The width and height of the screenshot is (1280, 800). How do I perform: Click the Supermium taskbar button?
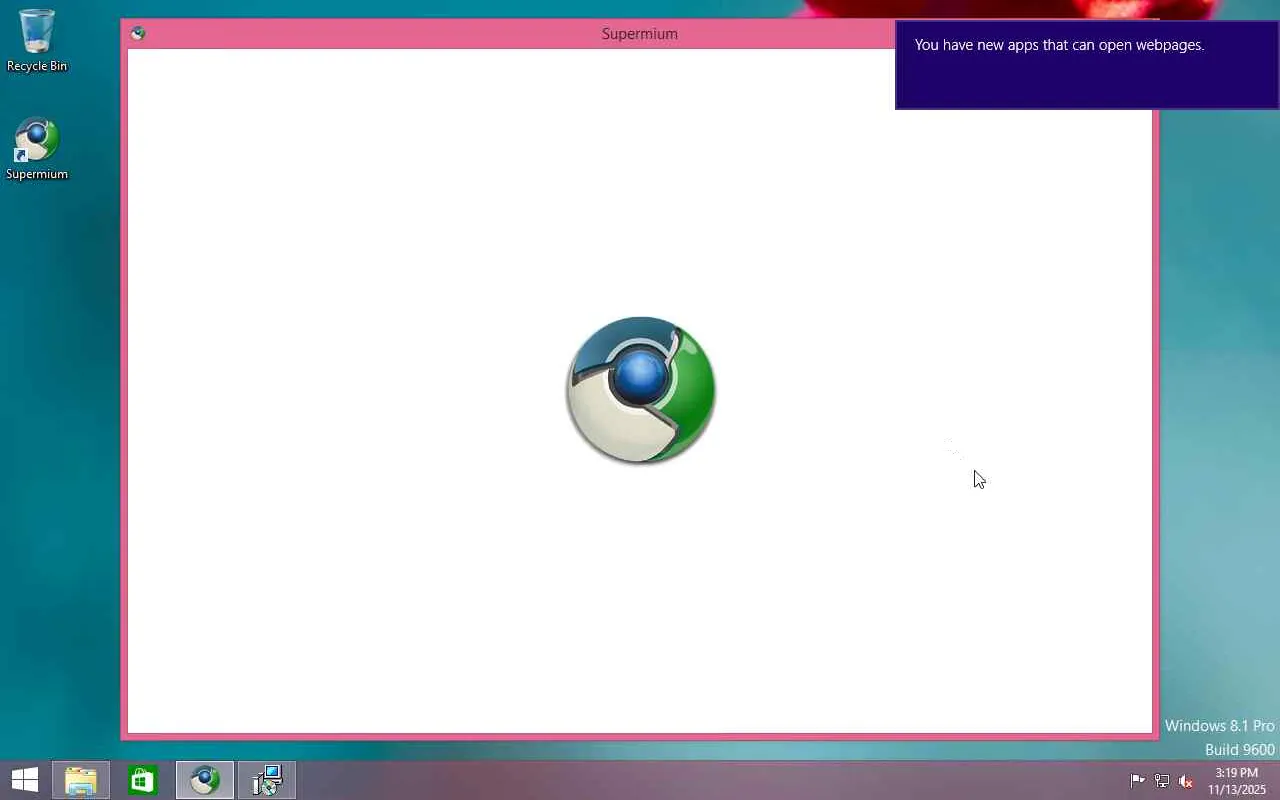pyautogui.click(x=205, y=780)
